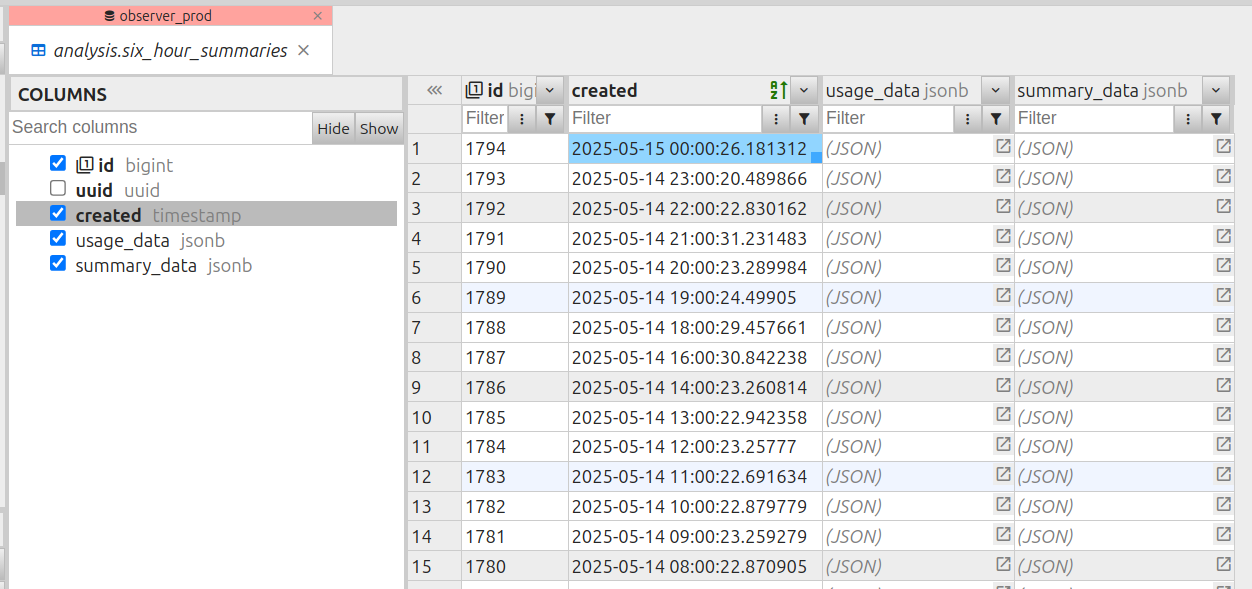Viewport: 1252px width, 589px height.
Task: Uncheck the usage_data column checkbox
Action: pyautogui.click(x=58, y=239)
